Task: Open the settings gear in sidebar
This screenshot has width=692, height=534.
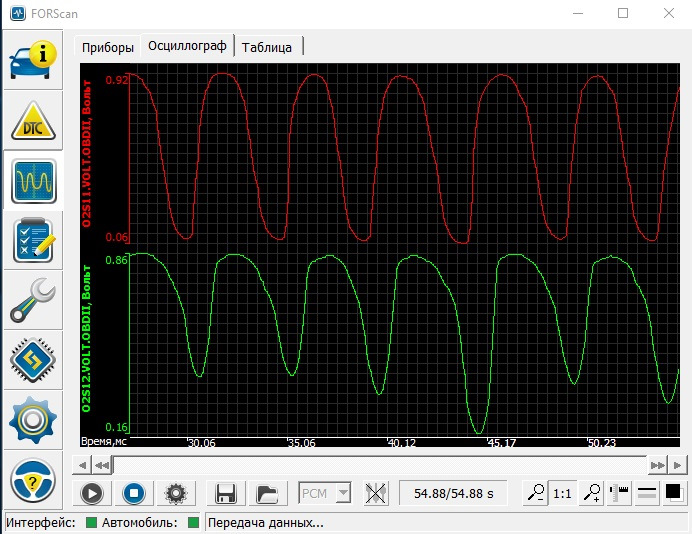Action: [x=32, y=420]
